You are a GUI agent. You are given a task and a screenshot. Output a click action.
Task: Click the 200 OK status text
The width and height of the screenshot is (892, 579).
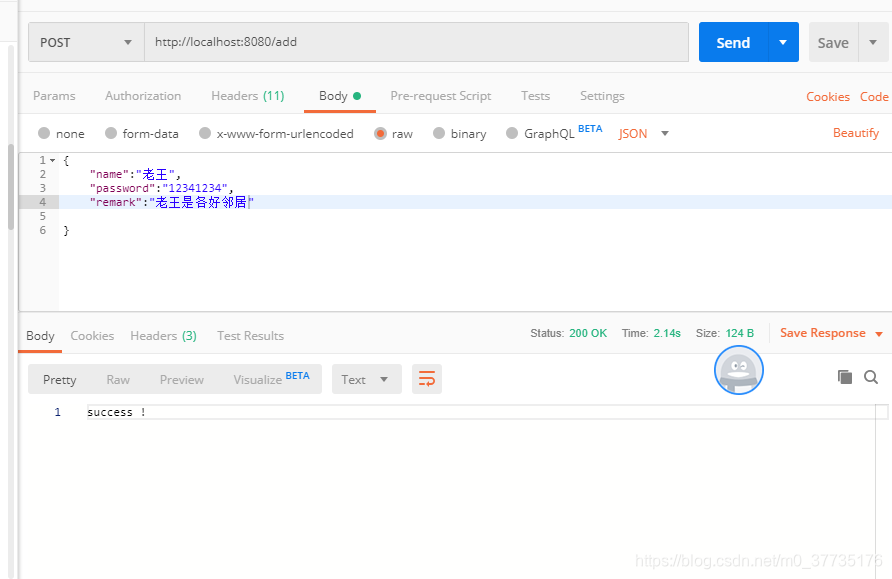(588, 333)
